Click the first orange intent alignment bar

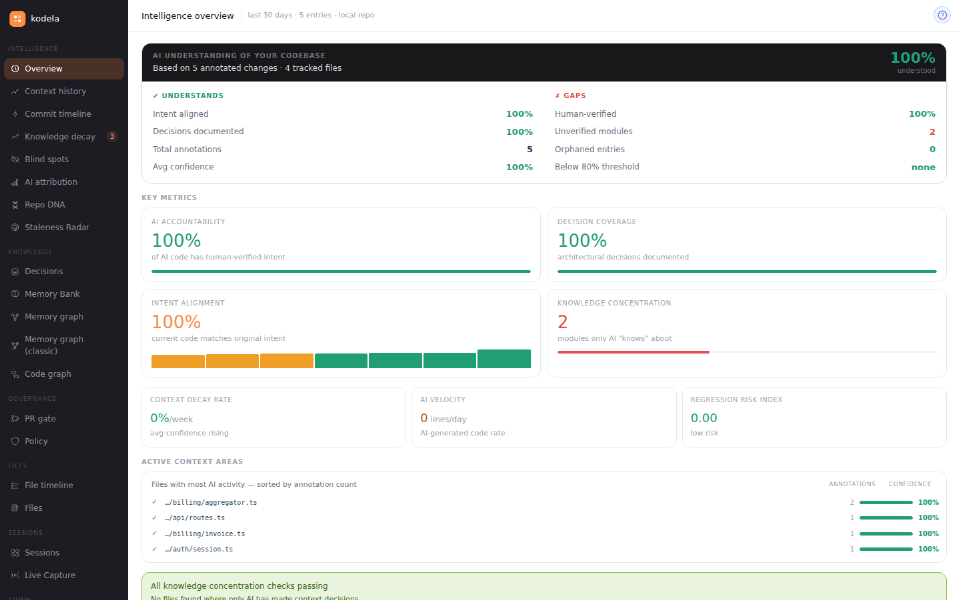[178, 361]
